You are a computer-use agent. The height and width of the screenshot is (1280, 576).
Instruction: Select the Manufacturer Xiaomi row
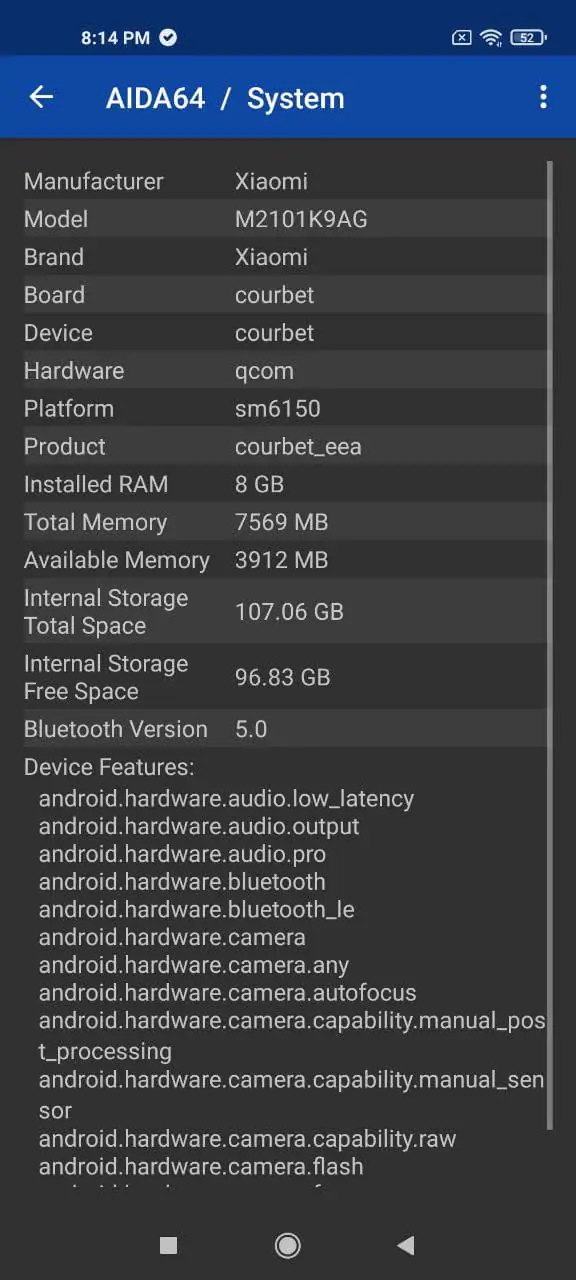pyautogui.click(x=284, y=181)
